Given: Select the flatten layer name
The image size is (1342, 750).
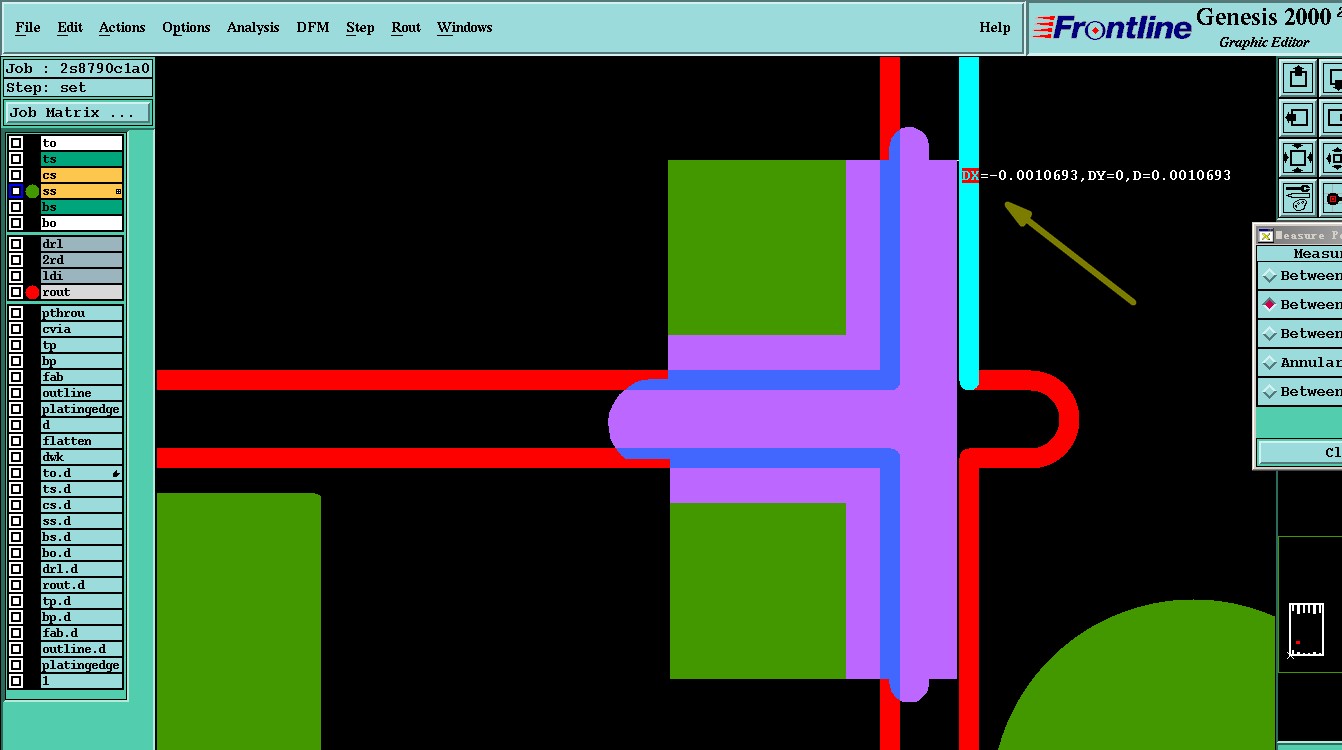Looking at the screenshot, I should (x=81, y=441).
